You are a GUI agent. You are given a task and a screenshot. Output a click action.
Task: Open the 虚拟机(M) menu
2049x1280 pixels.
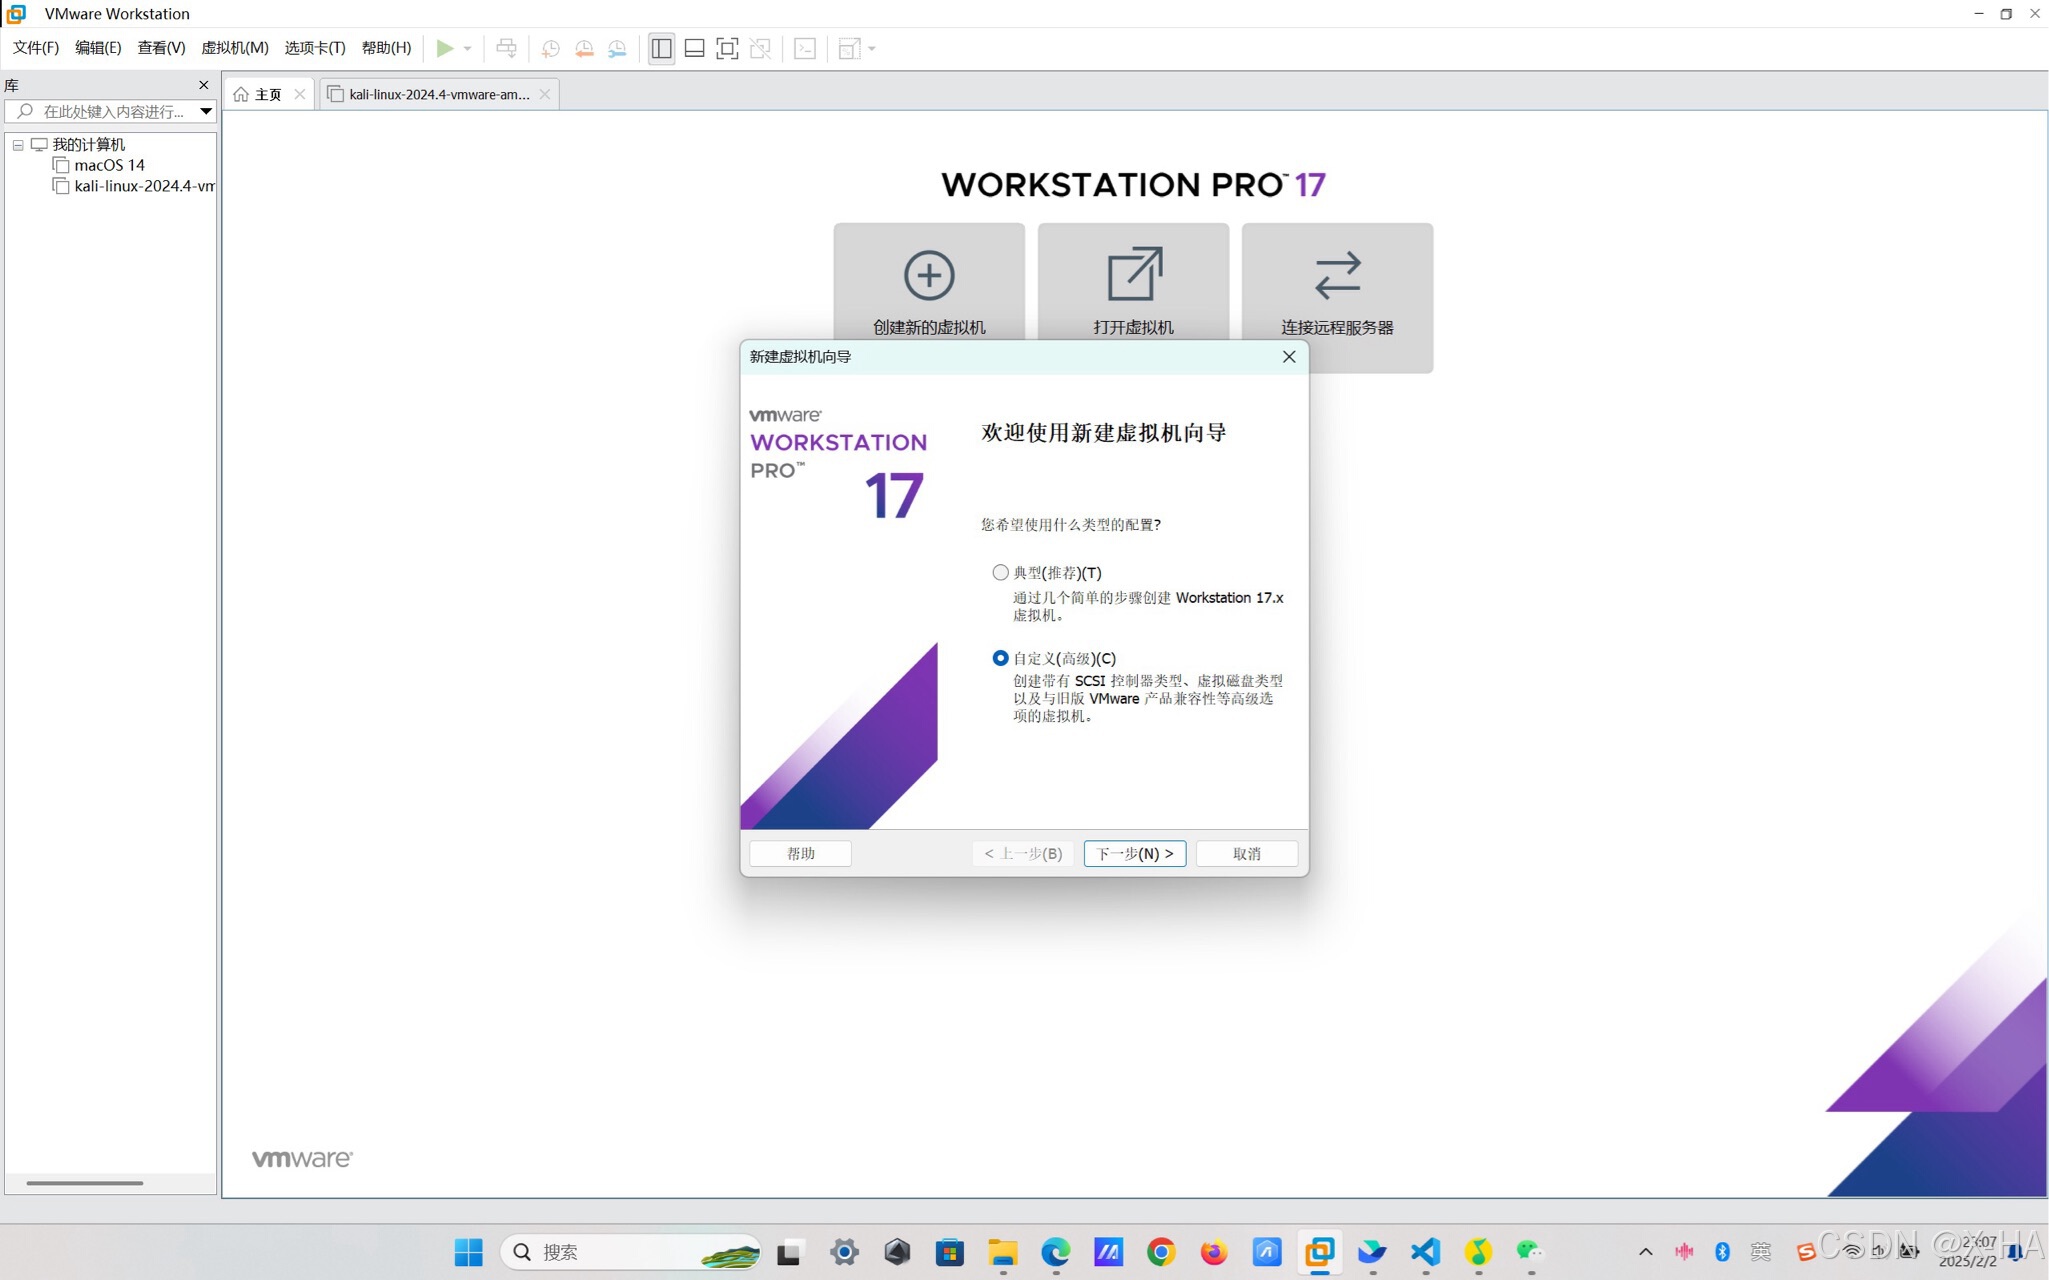(x=234, y=48)
